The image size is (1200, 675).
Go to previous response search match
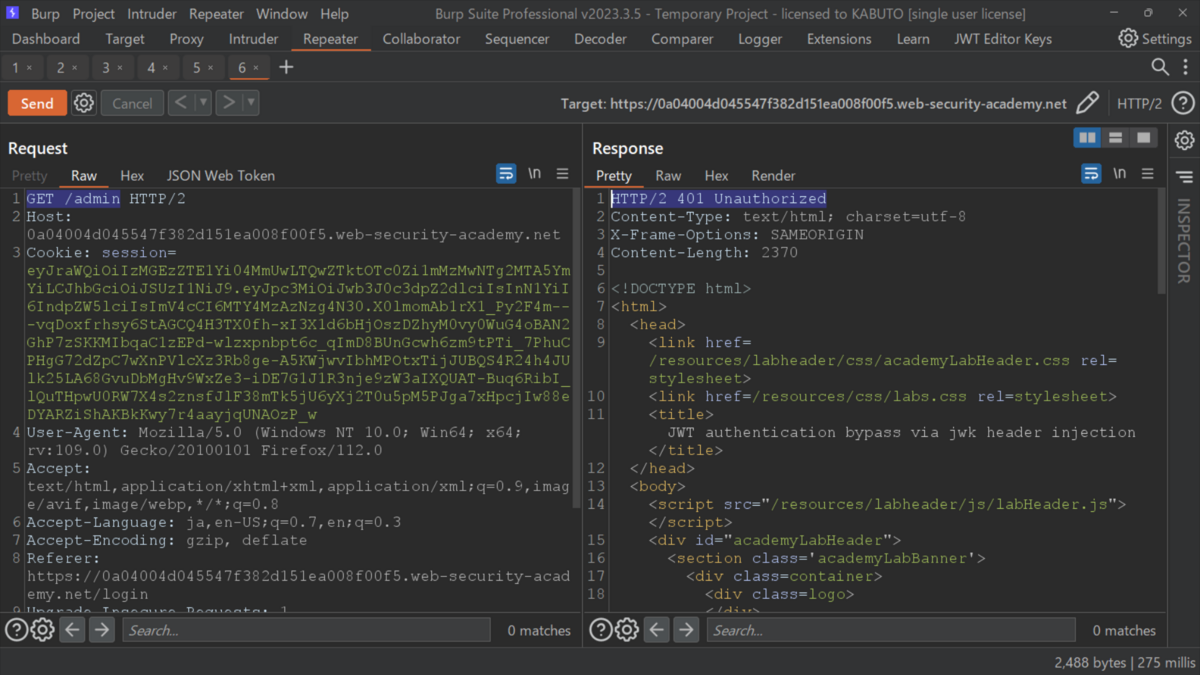656,630
